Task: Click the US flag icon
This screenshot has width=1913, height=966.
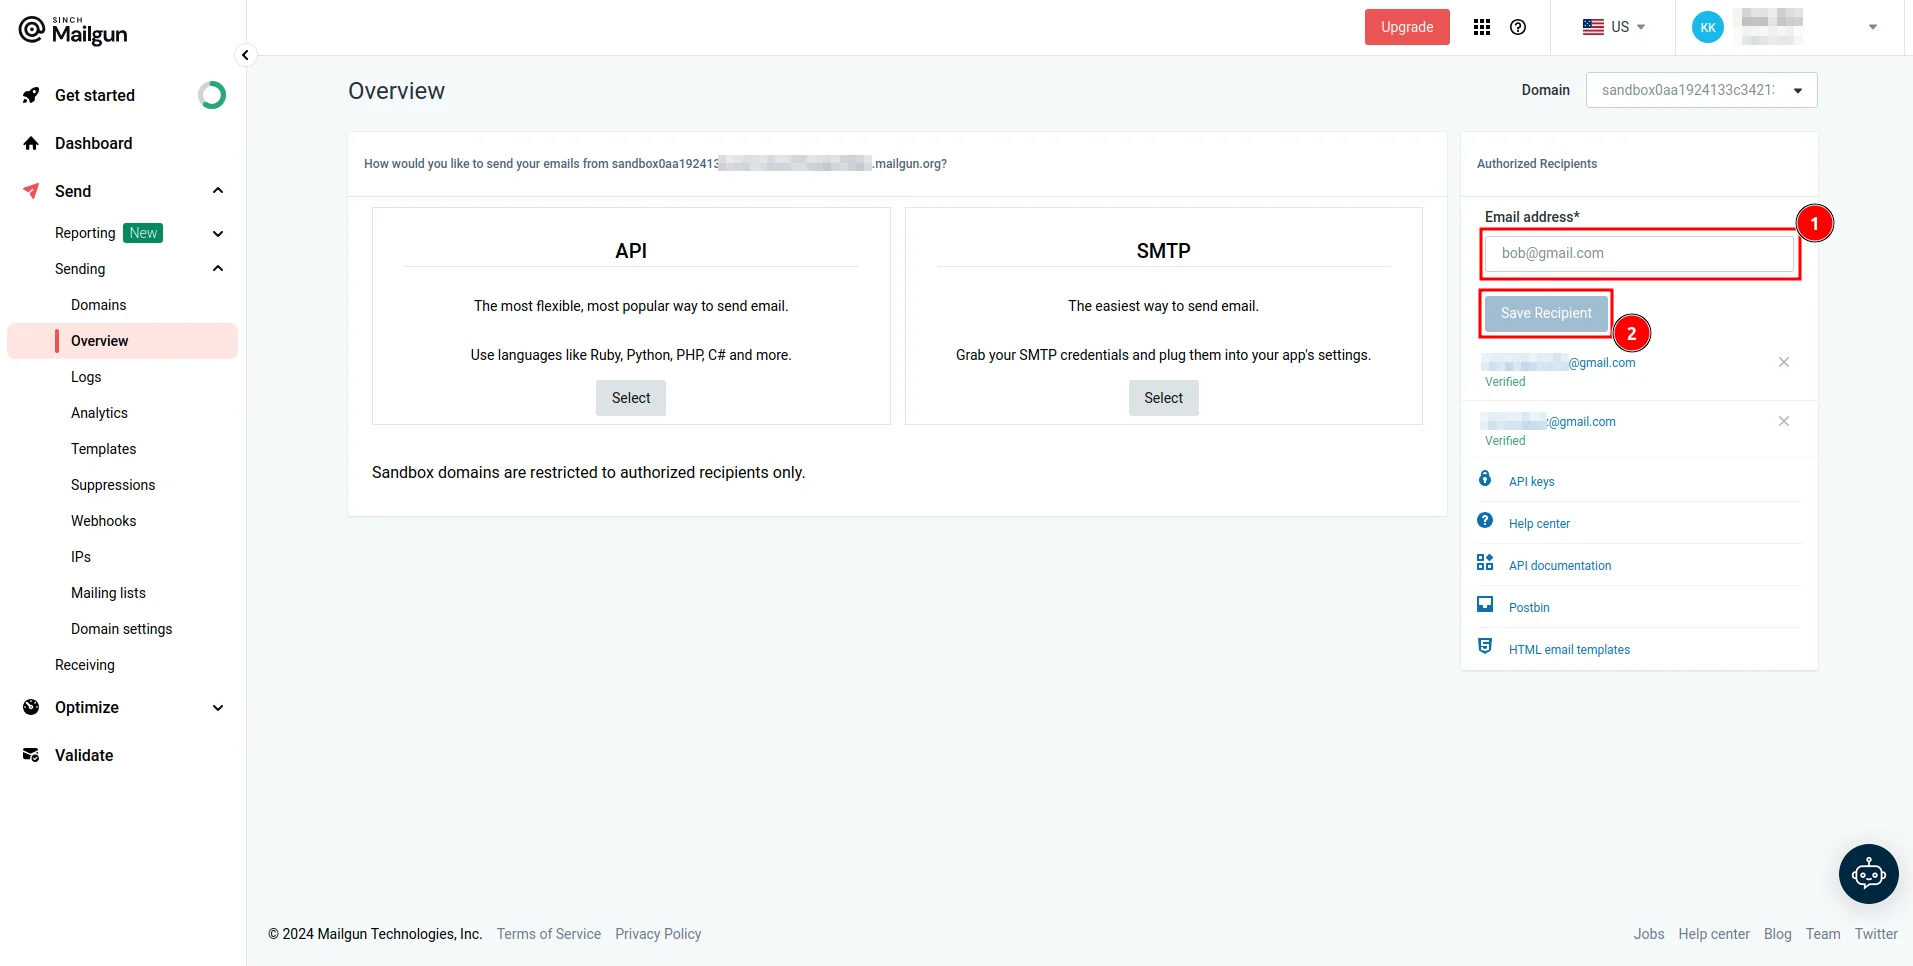Action: tap(1593, 27)
